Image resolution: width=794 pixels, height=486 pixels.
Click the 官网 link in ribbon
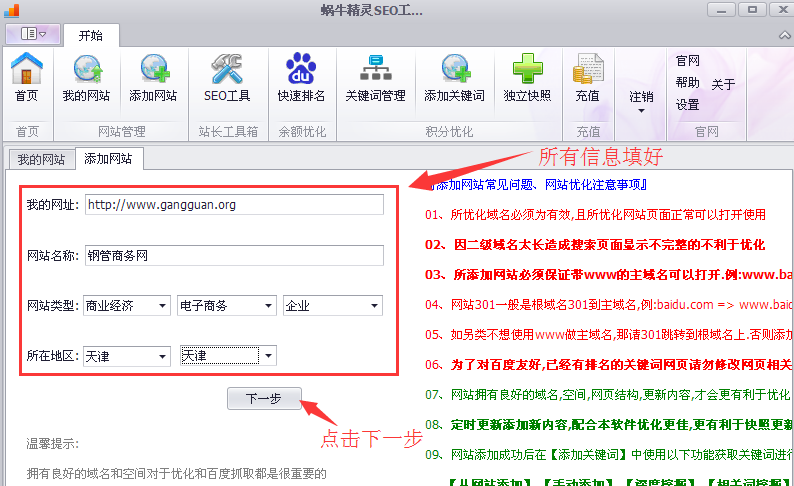tap(687, 61)
